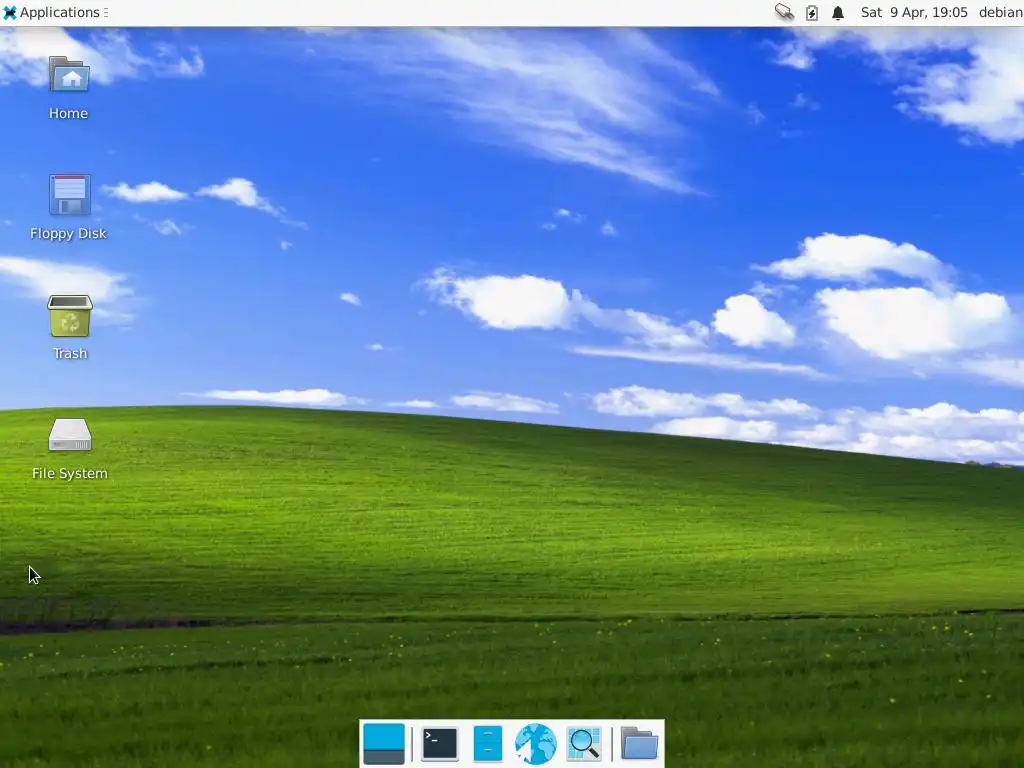Open the notifications bell icon

838,12
